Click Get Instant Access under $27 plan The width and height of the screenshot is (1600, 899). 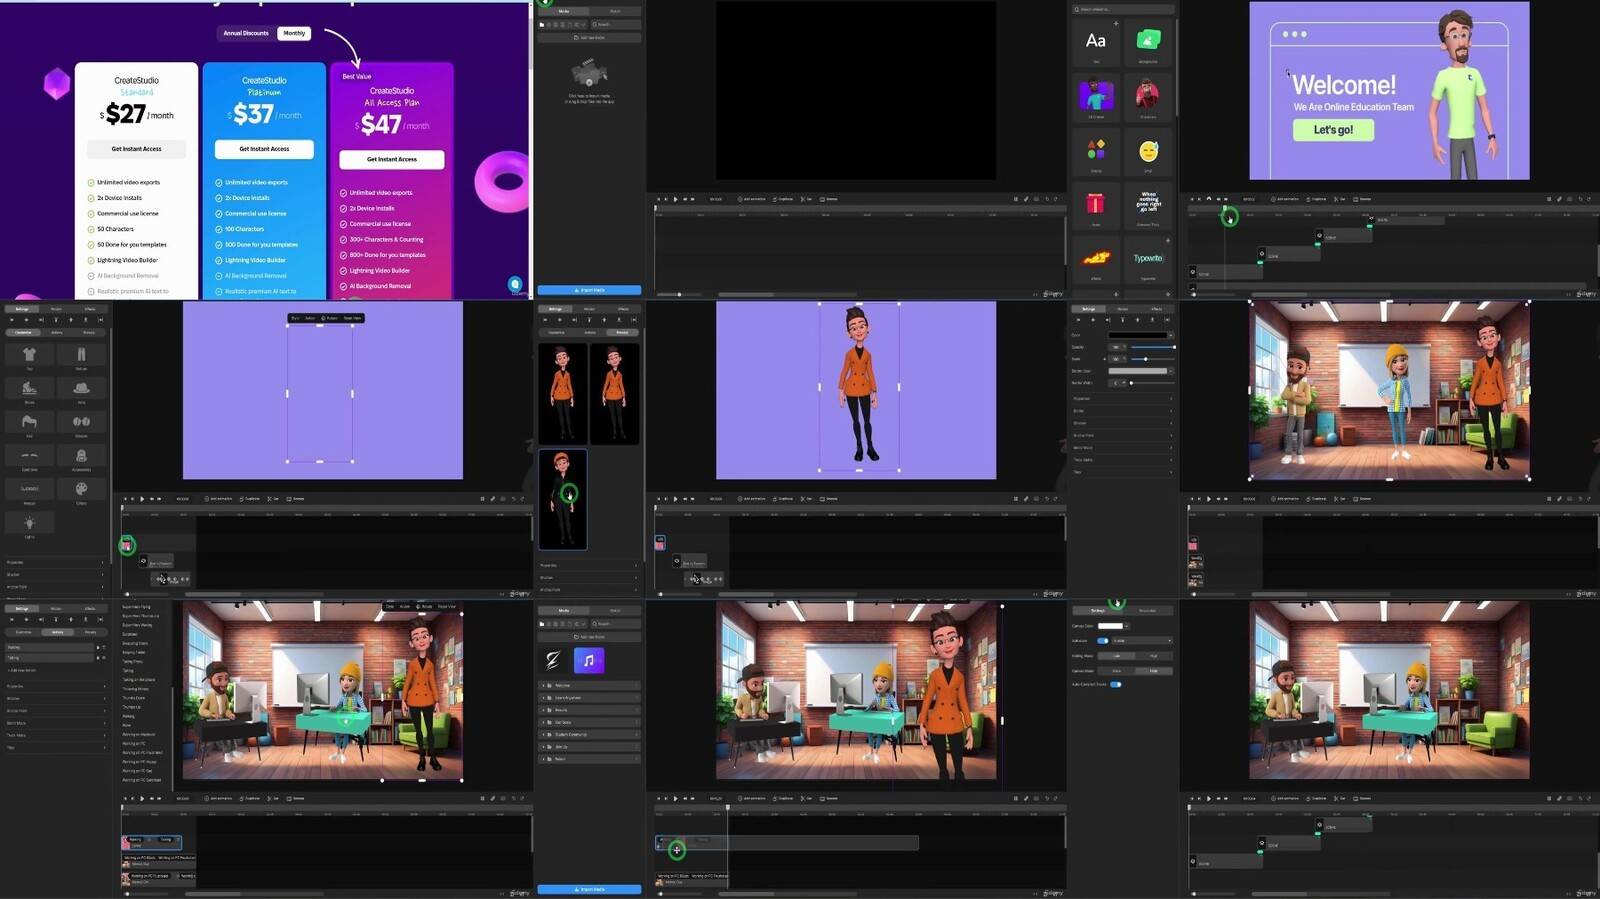[x=136, y=149]
